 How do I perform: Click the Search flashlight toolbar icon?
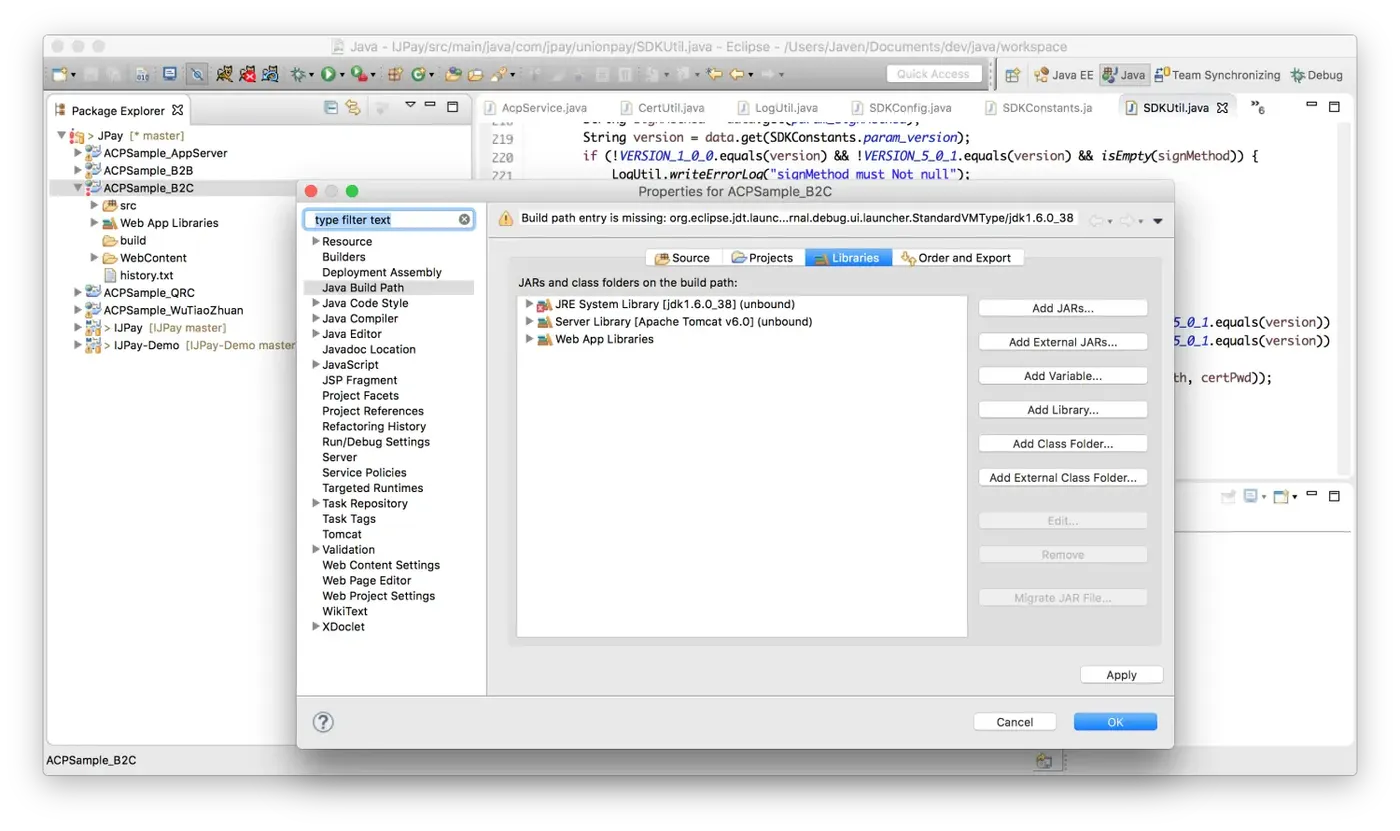click(498, 74)
